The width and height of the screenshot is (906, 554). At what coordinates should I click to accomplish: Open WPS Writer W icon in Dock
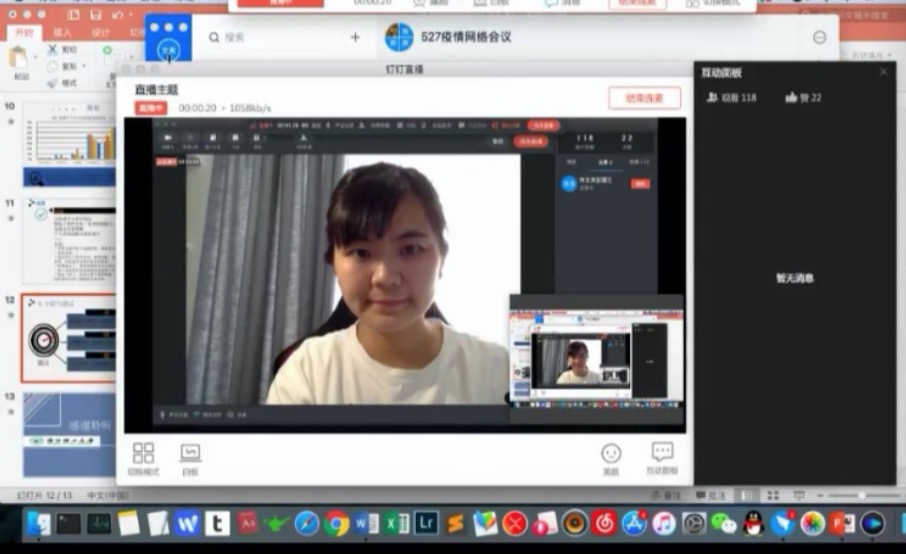[187, 524]
